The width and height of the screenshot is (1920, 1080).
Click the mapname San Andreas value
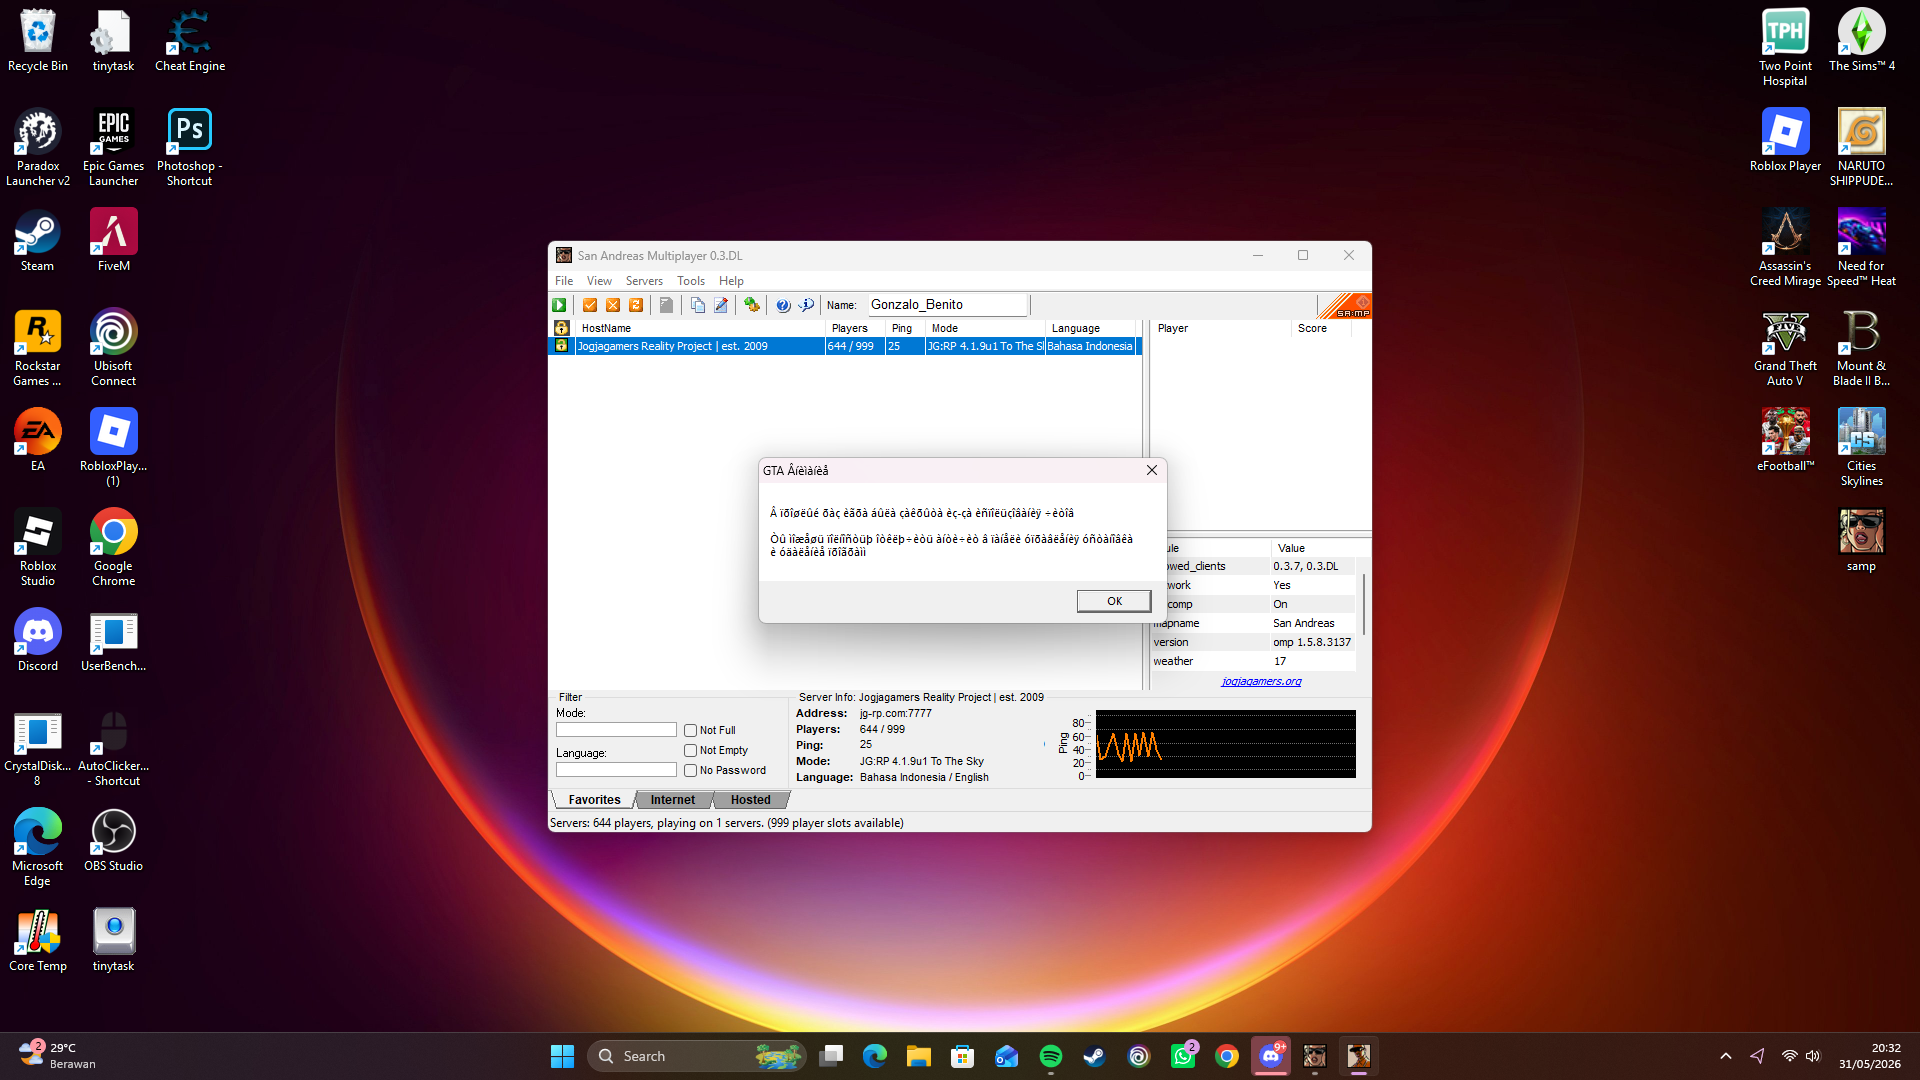1303,623
